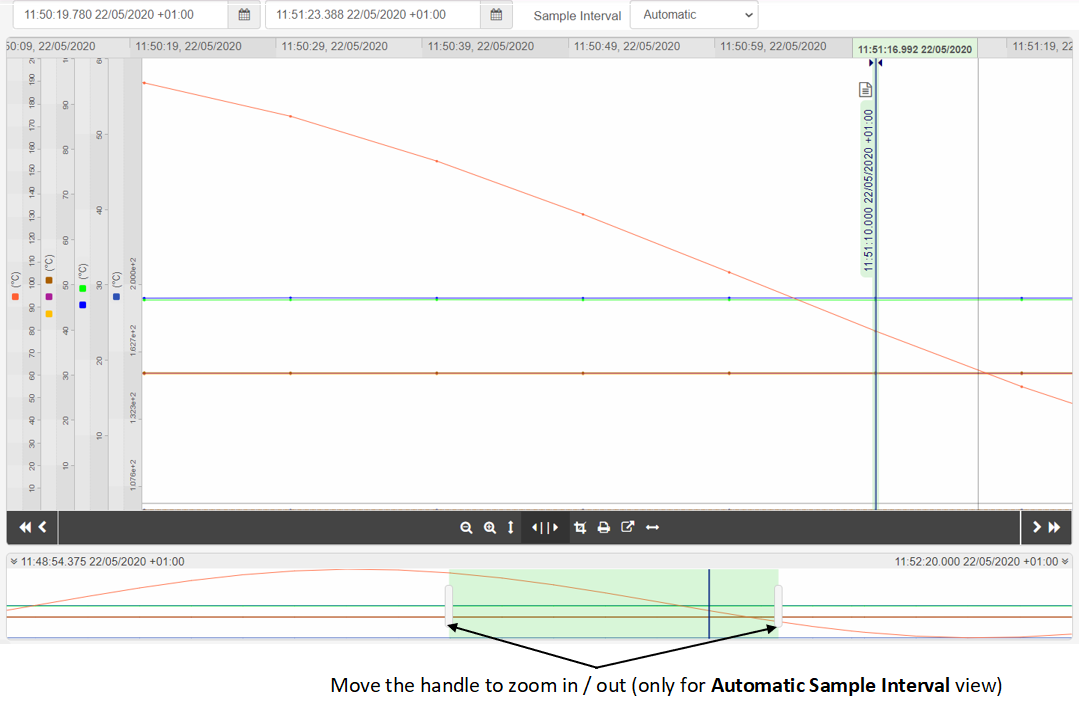The image size is (1081, 710).
Task: Select the crop tool icon
Action: coord(580,528)
